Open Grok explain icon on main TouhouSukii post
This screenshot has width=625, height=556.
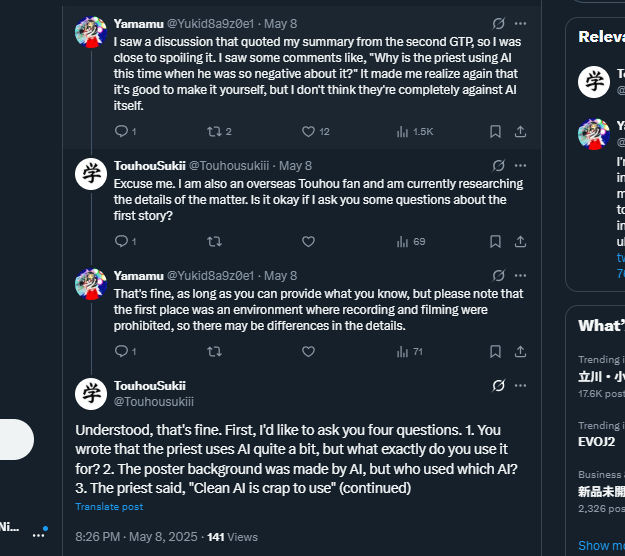coord(498,385)
